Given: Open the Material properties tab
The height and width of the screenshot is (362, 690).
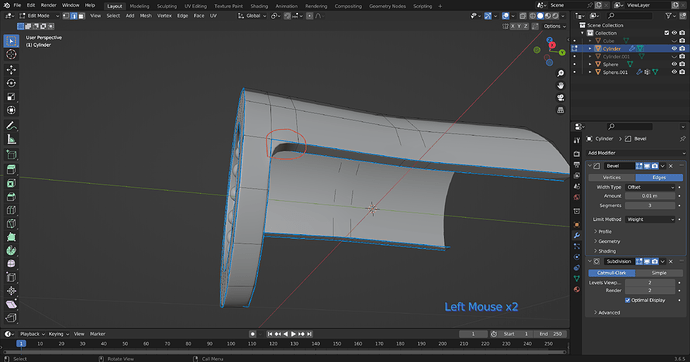Looking at the screenshot, I should point(576,289).
